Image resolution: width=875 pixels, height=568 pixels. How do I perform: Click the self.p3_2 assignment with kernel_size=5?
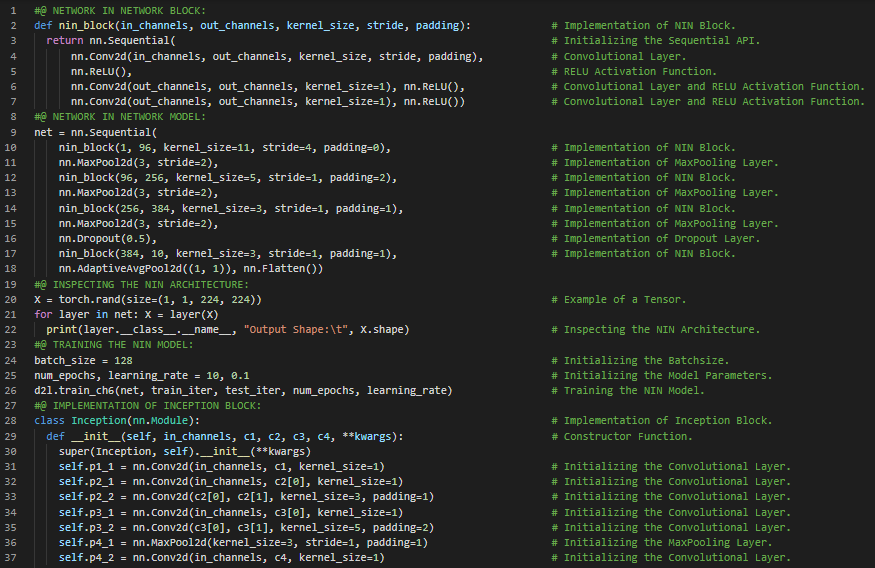[x=246, y=527]
